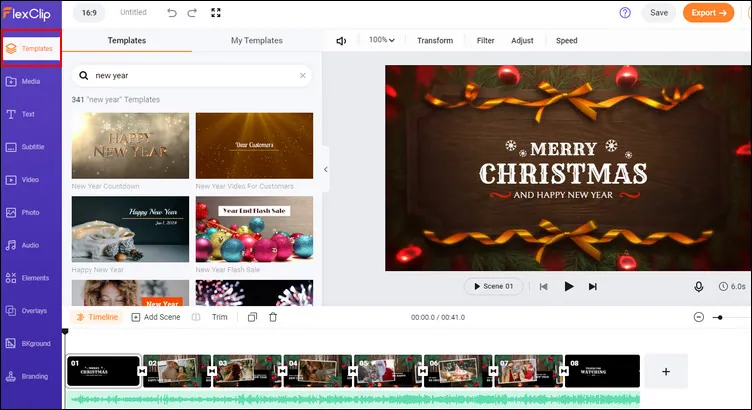This screenshot has width=752, height=410.
Task: Switch to the My Templates tab
Action: [257, 41]
